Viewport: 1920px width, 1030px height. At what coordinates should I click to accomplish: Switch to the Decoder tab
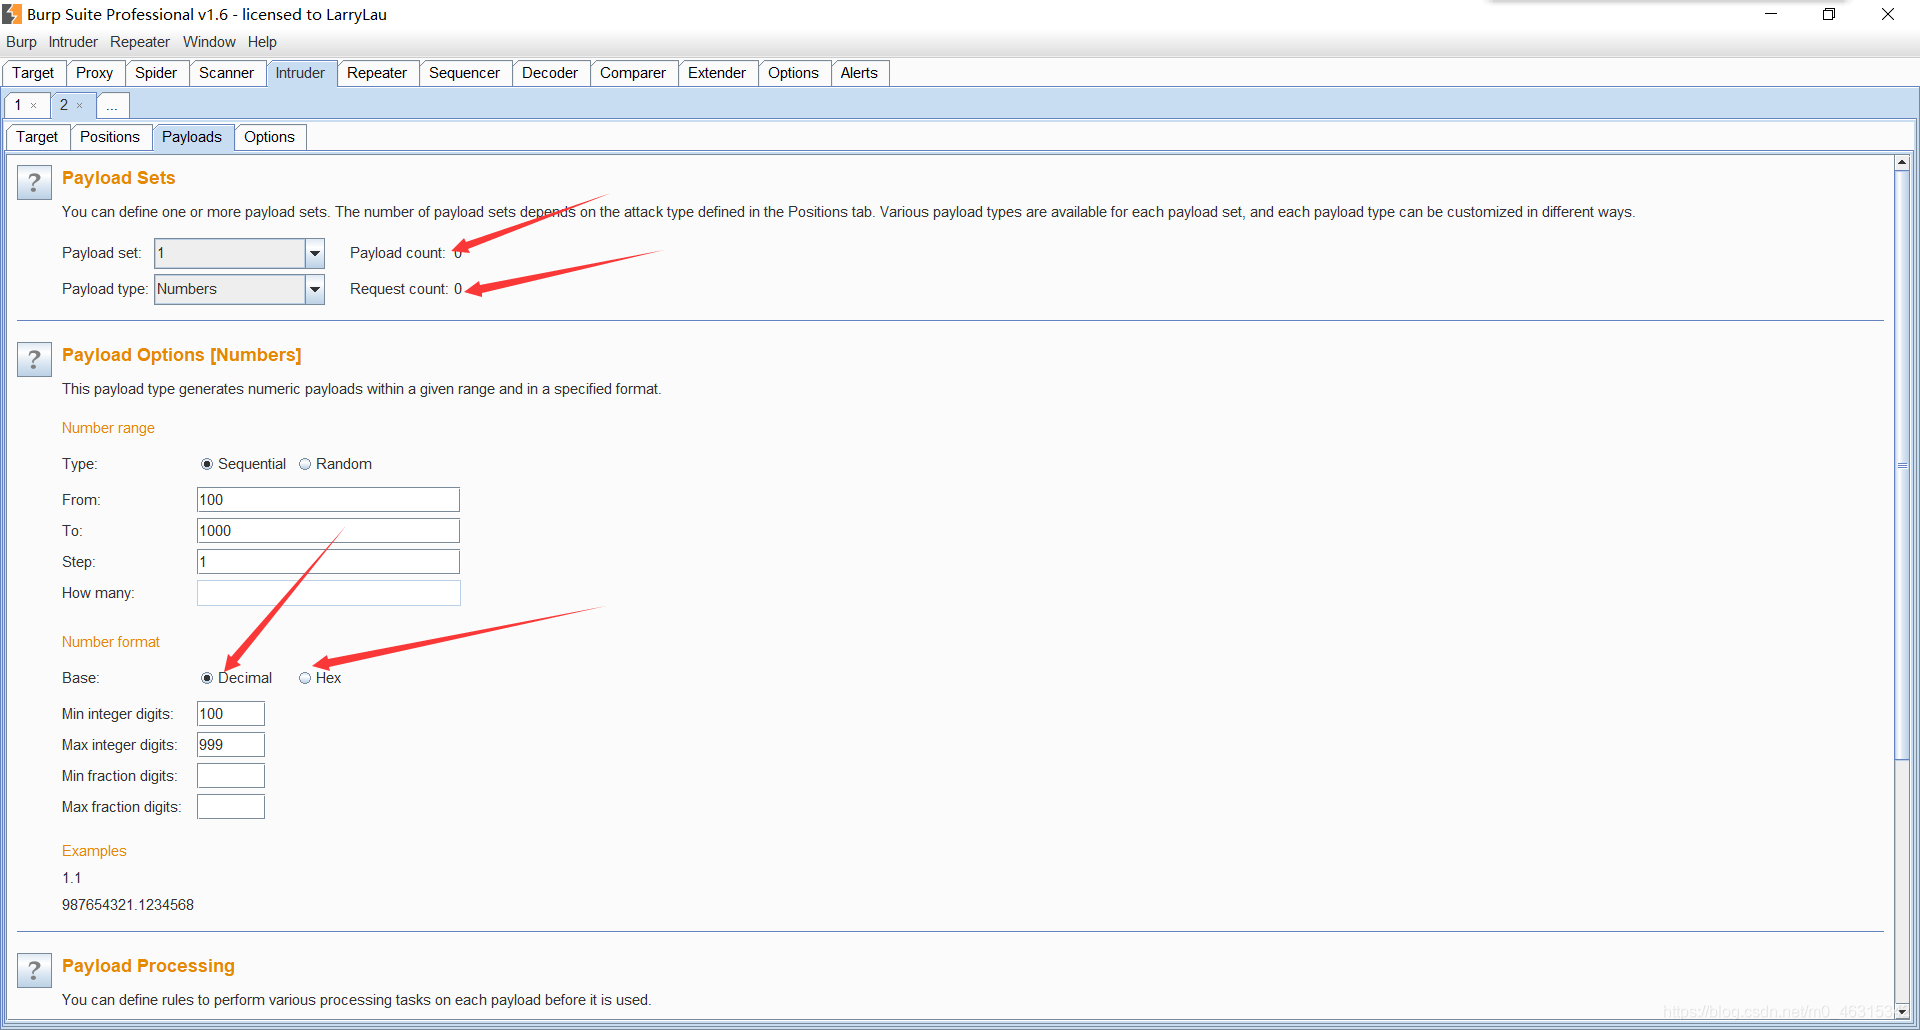point(550,72)
